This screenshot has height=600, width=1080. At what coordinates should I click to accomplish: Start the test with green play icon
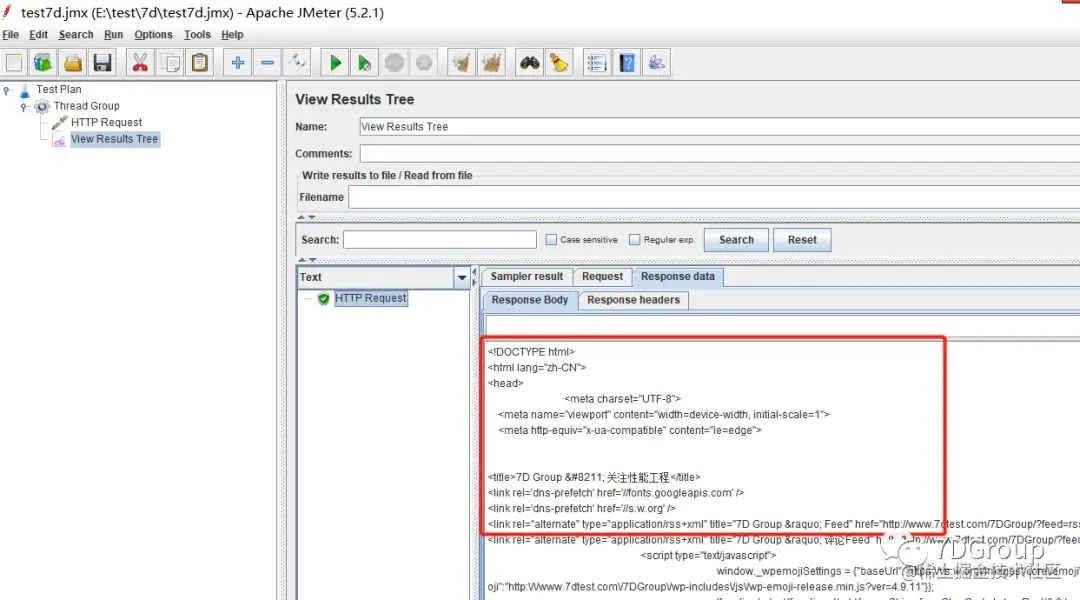click(335, 63)
